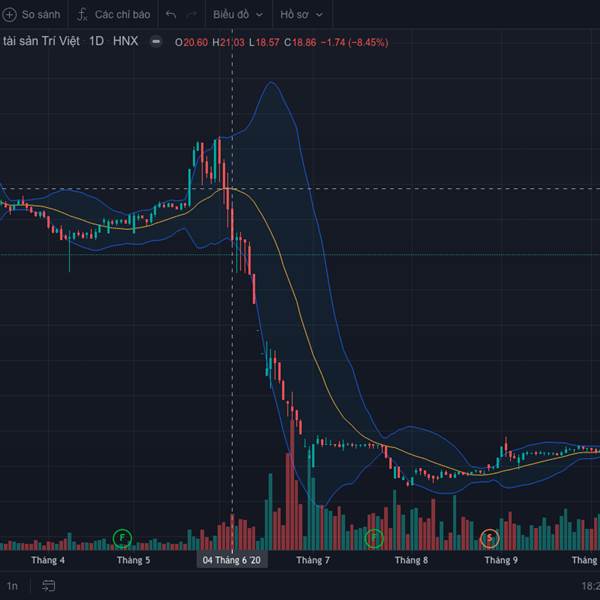Open the Biểu đồ dropdown menu
The width and height of the screenshot is (600, 600).
238,15
